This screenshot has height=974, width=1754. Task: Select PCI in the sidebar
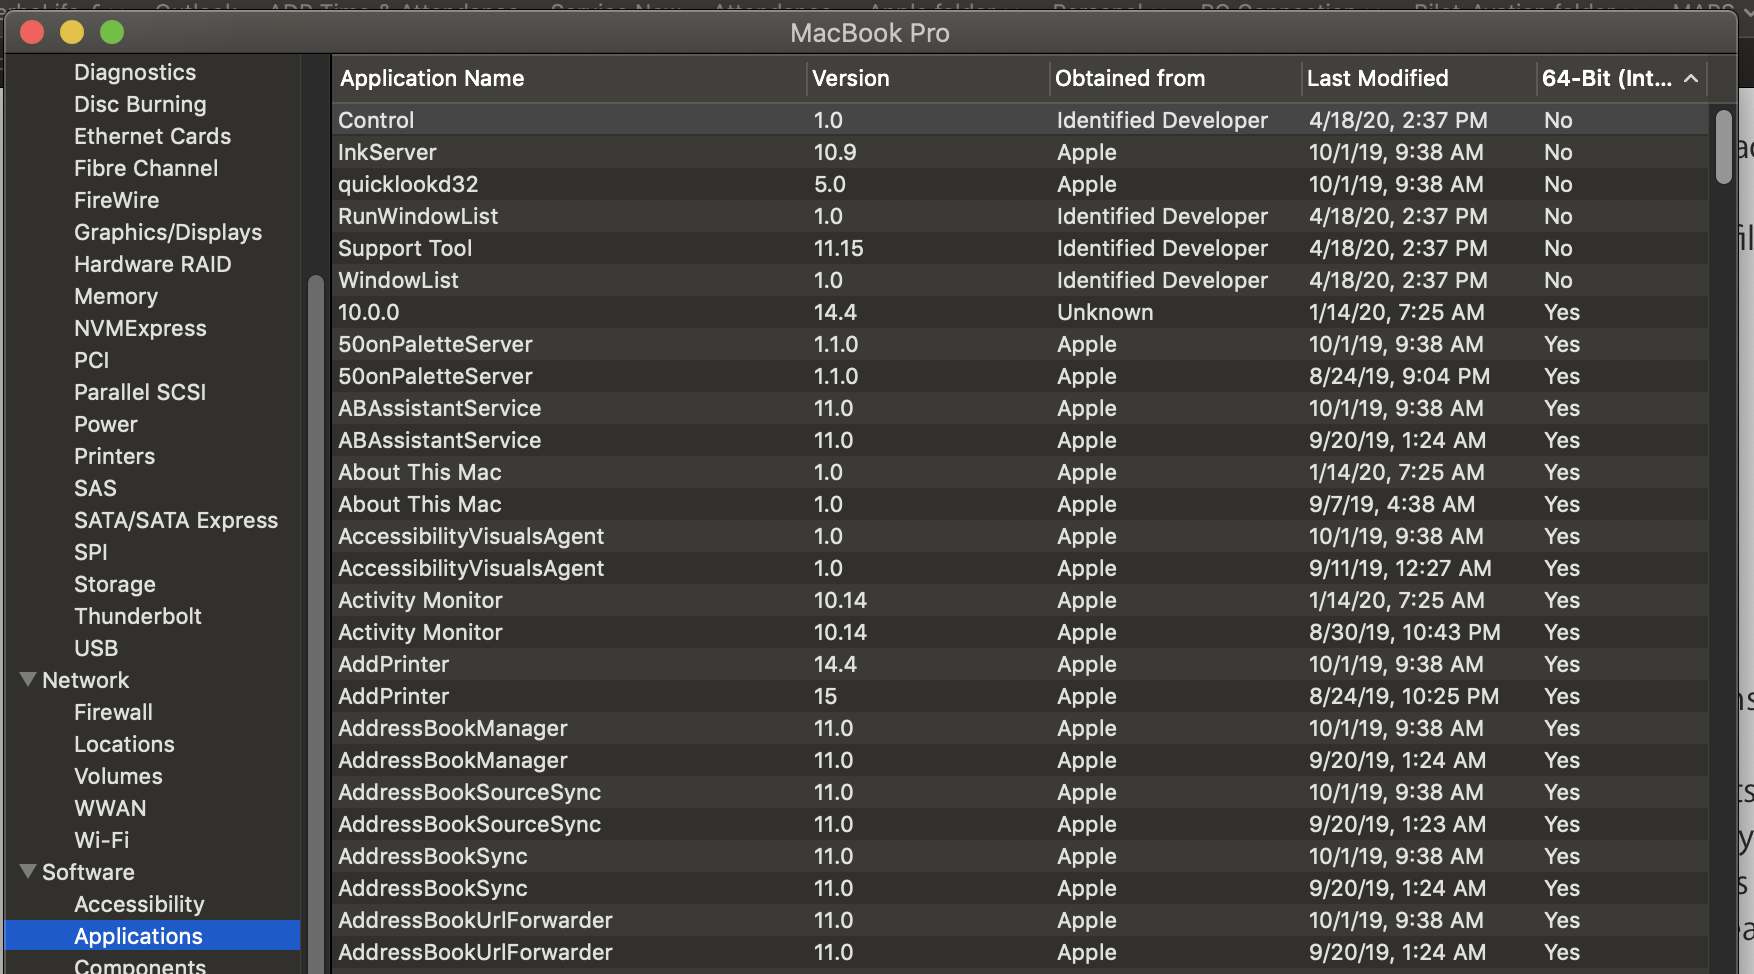pos(91,360)
